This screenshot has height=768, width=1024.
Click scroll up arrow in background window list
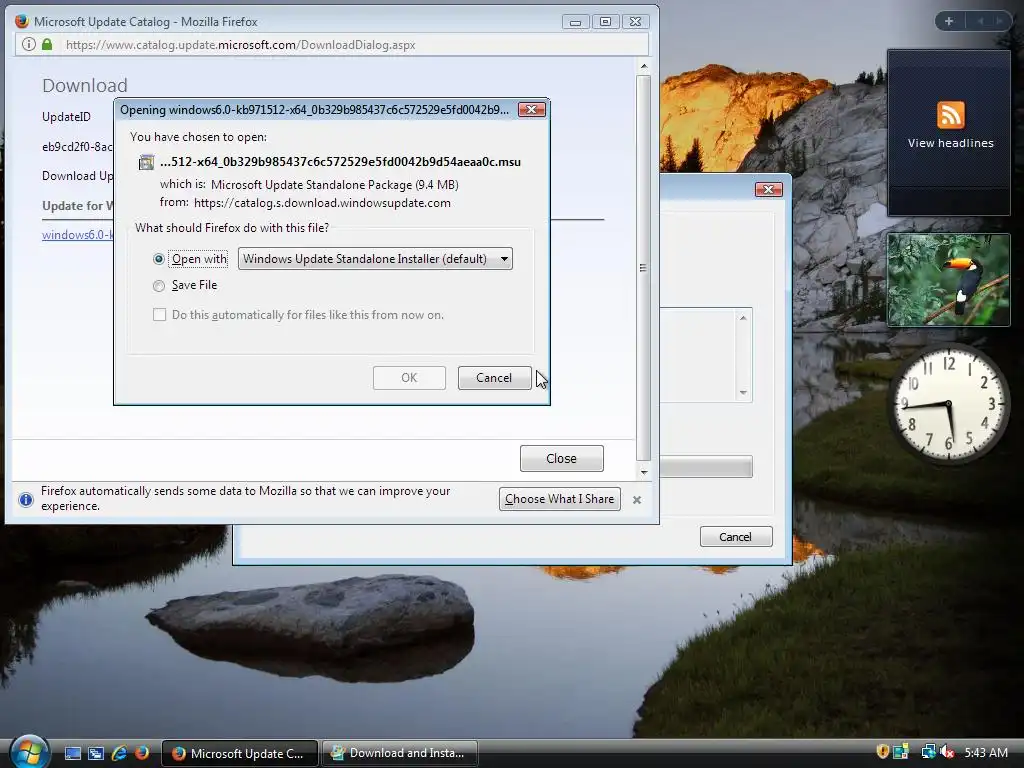[743, 318]
